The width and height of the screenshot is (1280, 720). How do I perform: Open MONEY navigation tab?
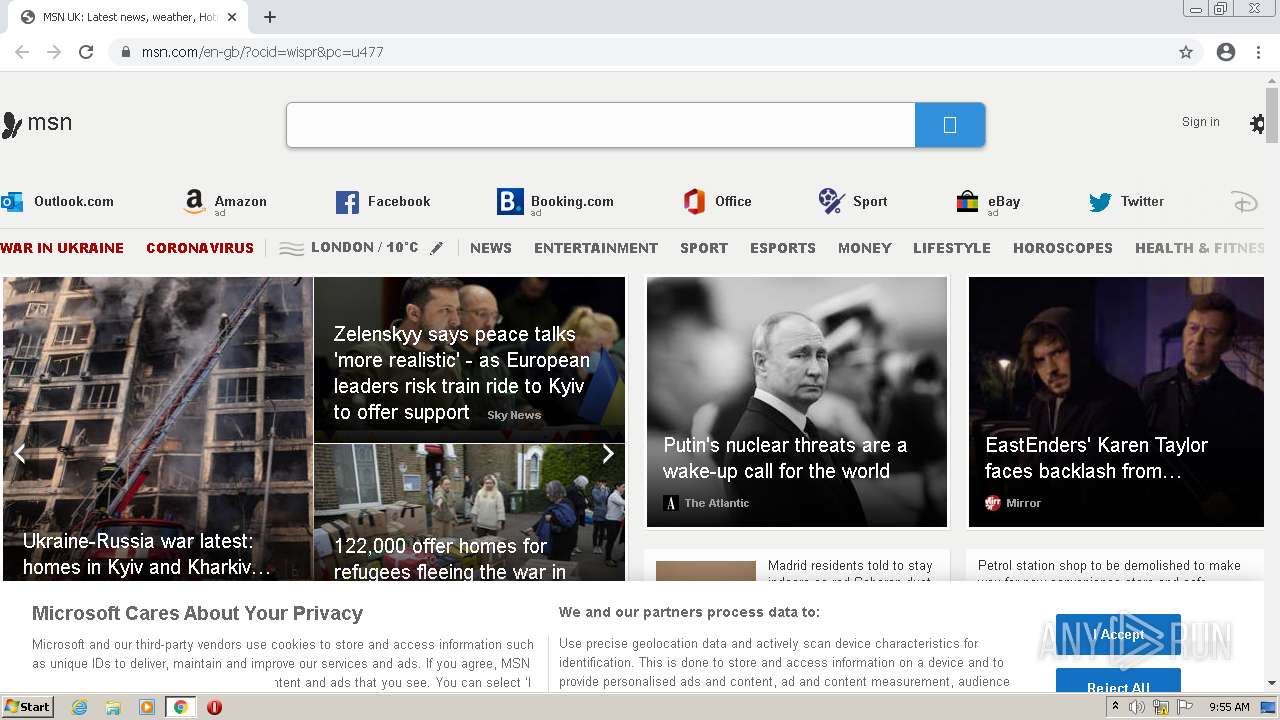pos(865,248)
